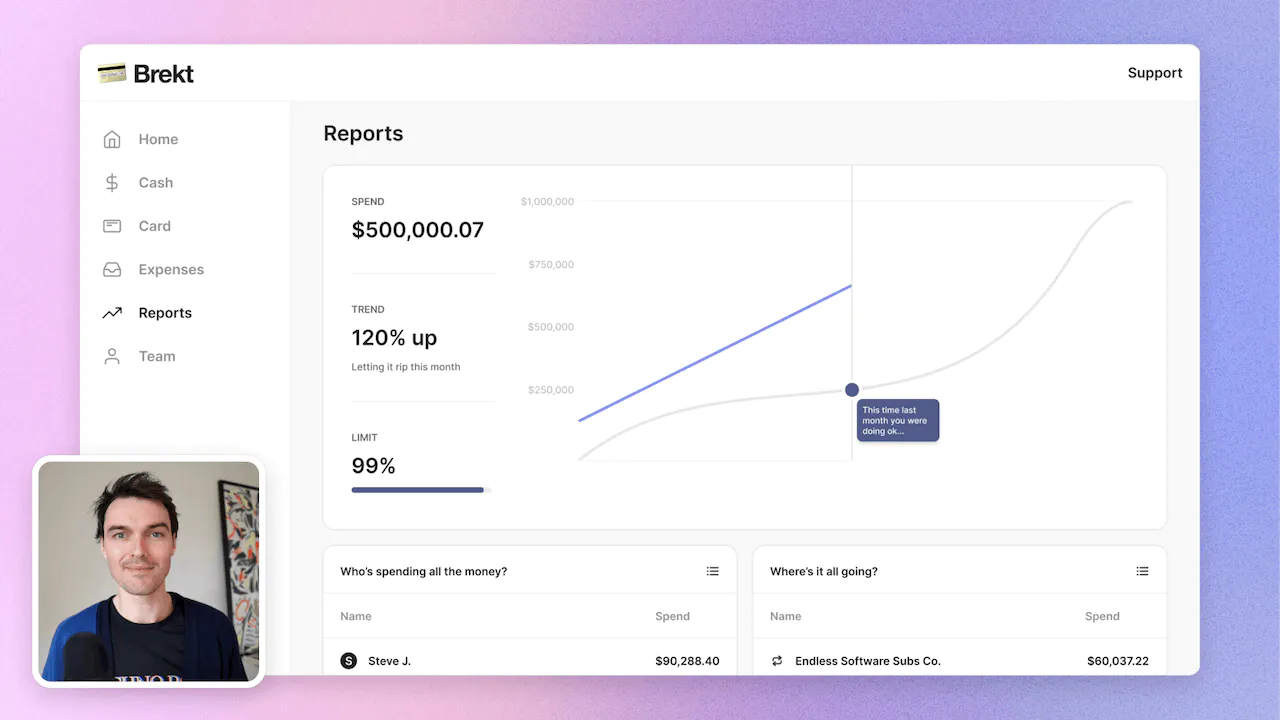Click "Letting it rip this month" text
Viewport: 1280px width, 720px height.
[x=406, y=367]
